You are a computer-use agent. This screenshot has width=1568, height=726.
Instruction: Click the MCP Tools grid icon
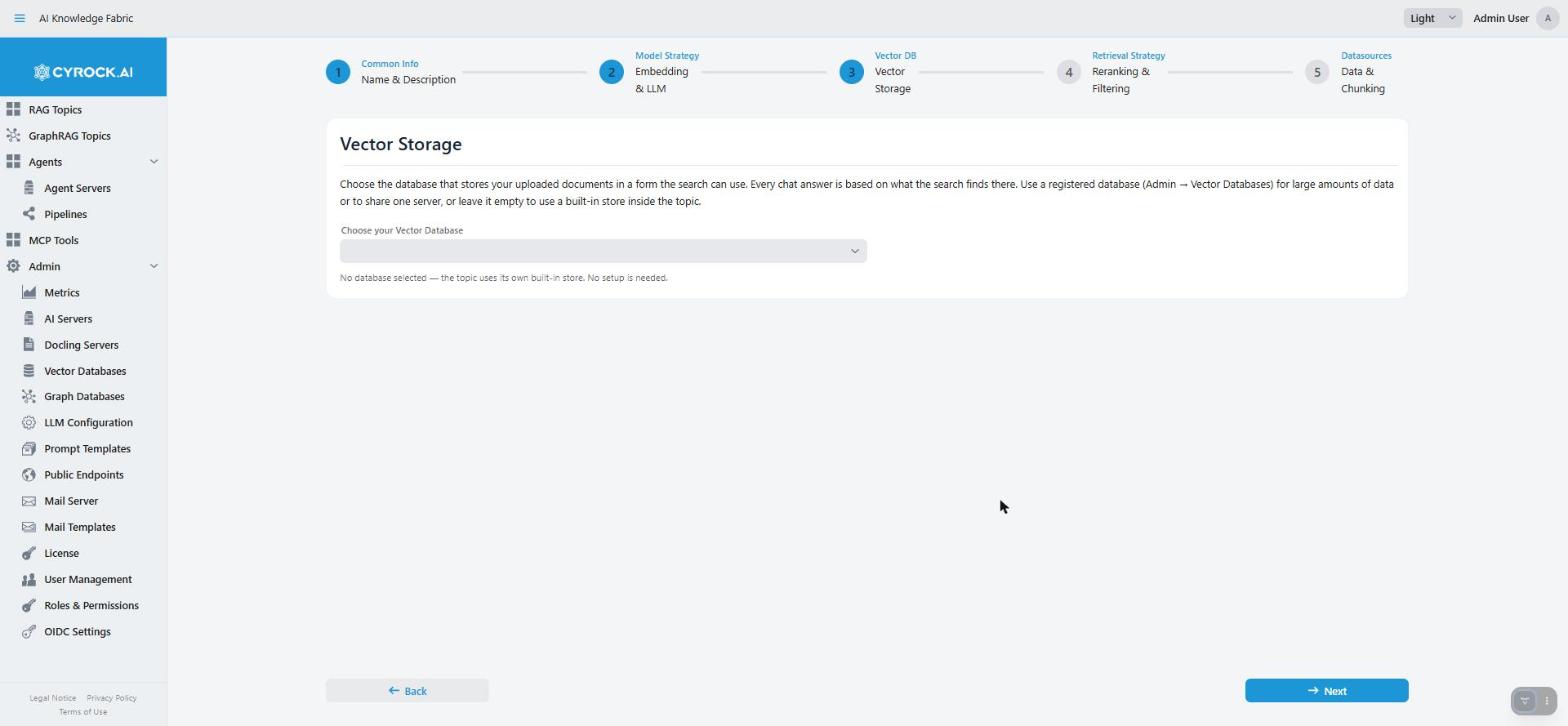(x=13, y=240)
